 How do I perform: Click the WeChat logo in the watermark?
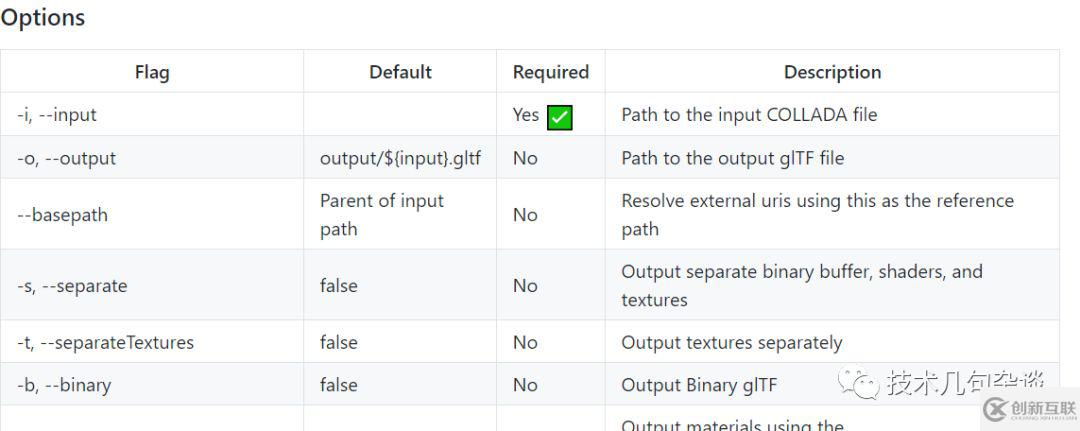(x=859, y=381)
